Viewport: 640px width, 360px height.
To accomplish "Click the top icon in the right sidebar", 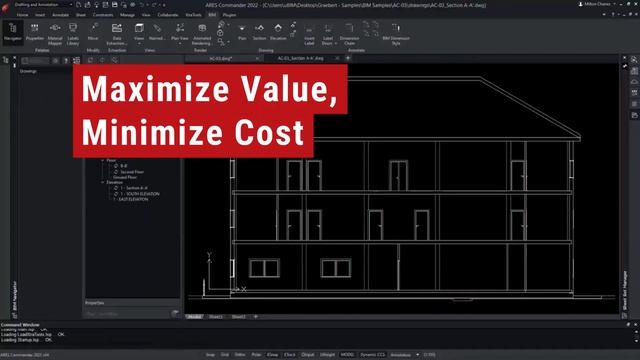I will point(634,60).
